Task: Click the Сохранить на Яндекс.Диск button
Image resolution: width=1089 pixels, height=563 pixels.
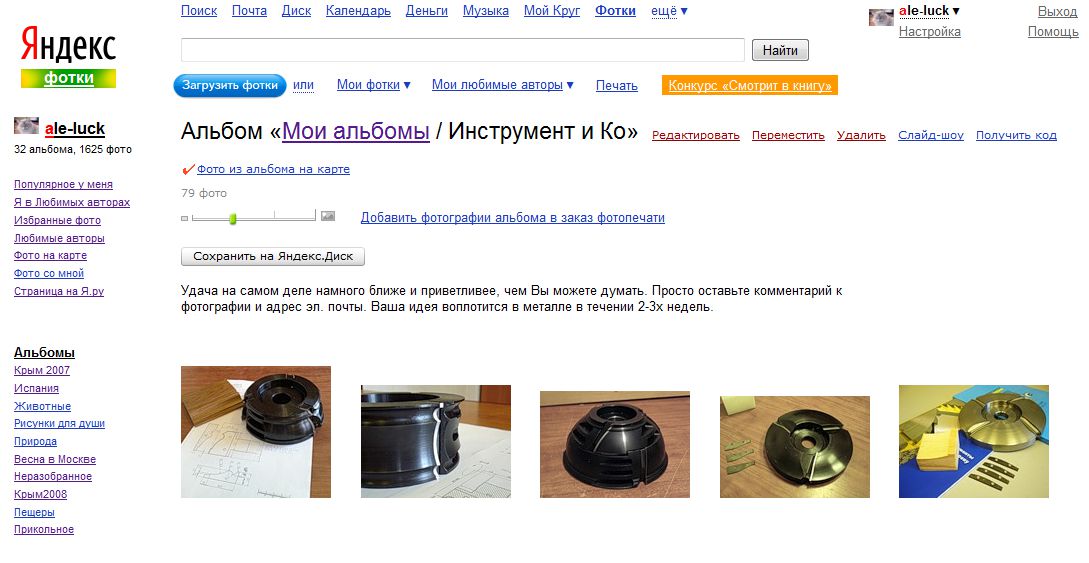Action: [x=273, y=256]
